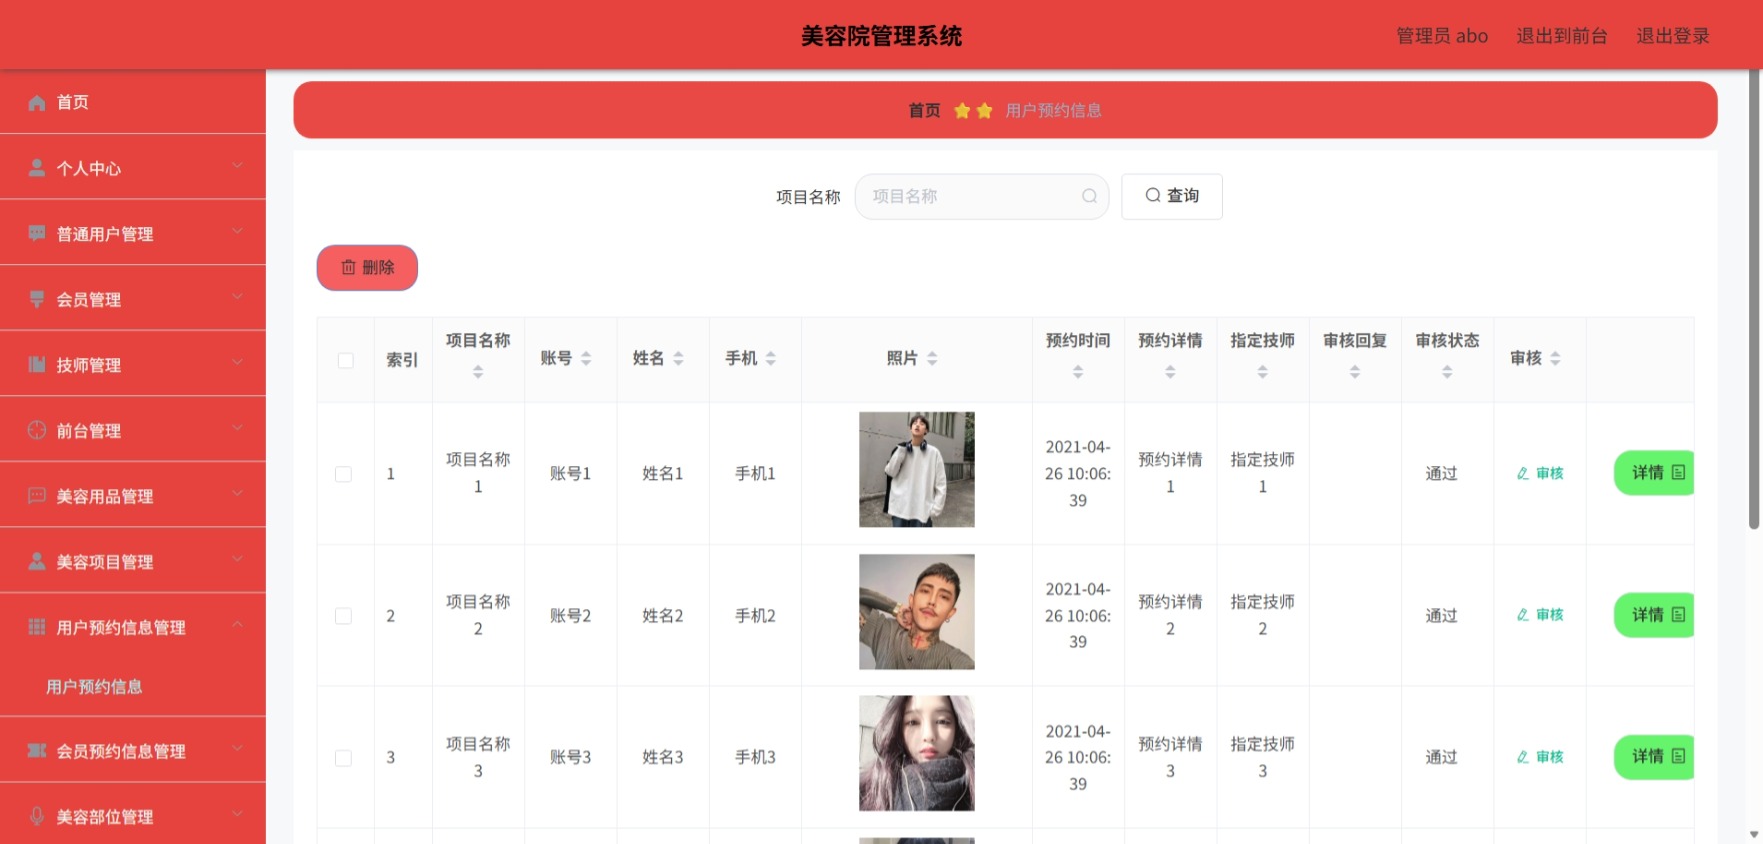1763x844 pixels.
Task: Collapse the 用户预约信息管理 menu chevron
Action: (x=237, y=624)
